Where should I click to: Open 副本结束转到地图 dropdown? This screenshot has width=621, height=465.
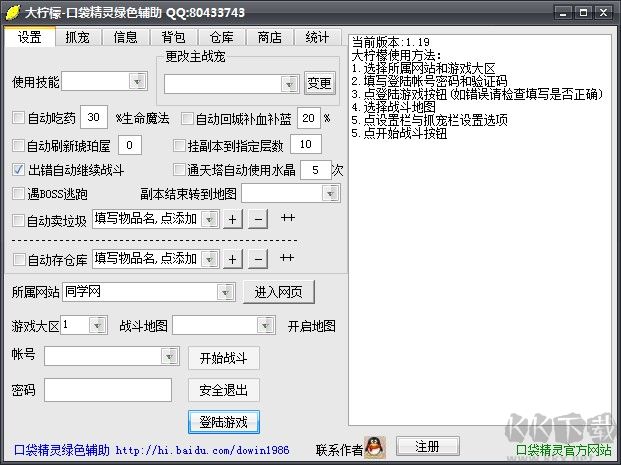[x=330, y=194]
